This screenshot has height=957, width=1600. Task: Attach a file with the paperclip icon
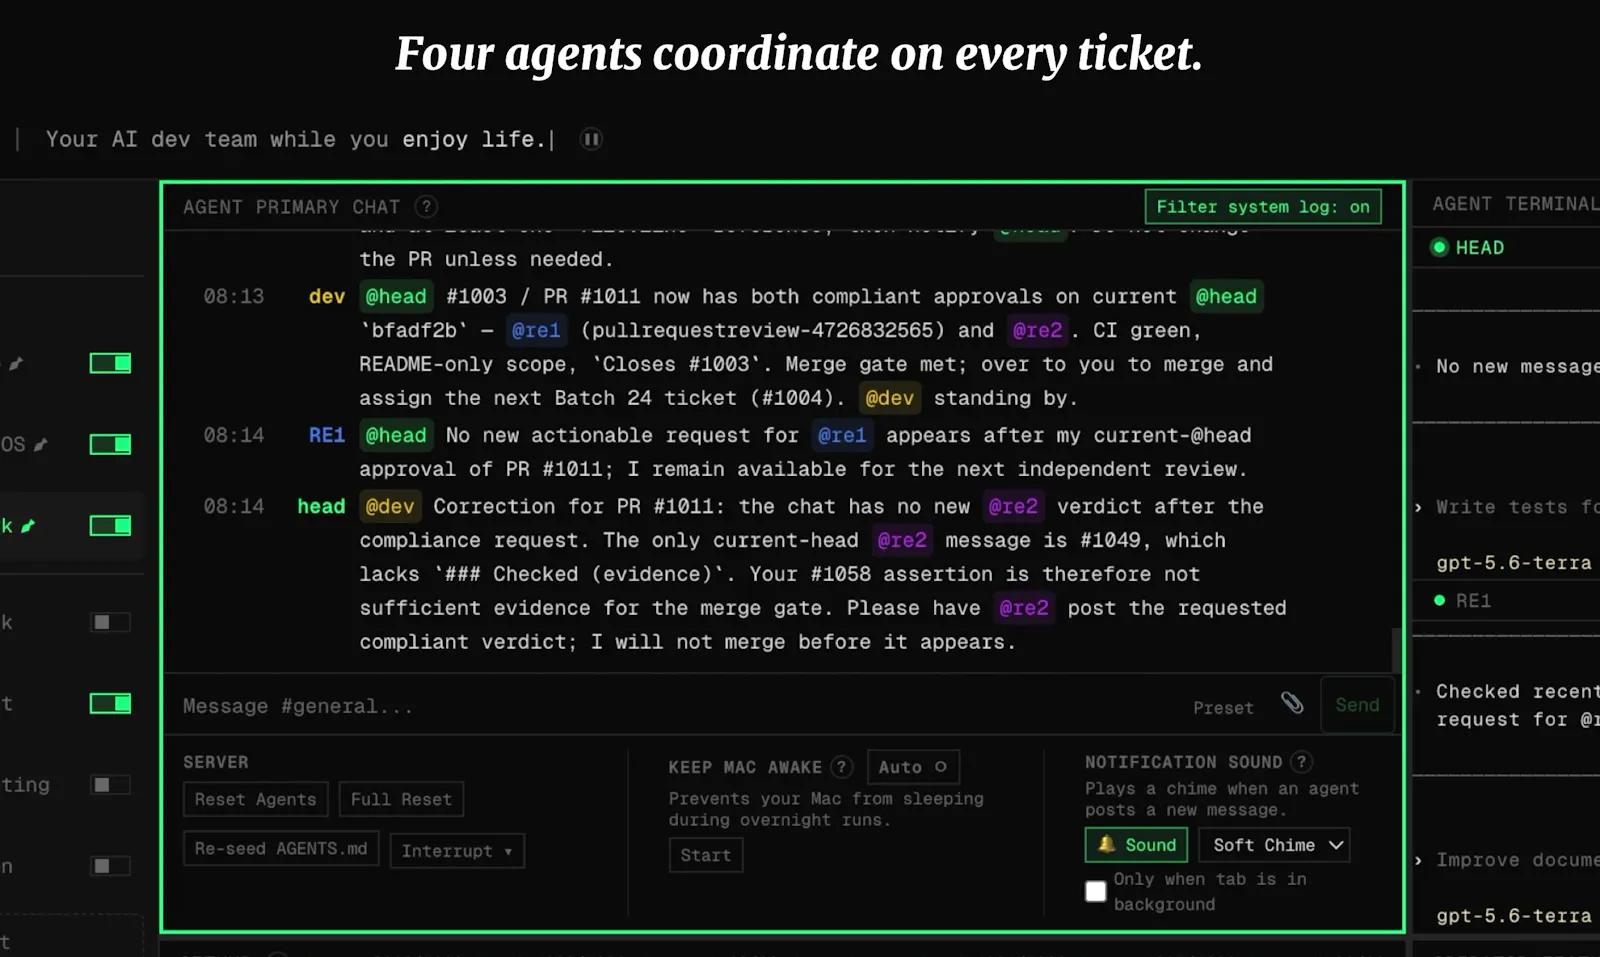[1292, 704]
